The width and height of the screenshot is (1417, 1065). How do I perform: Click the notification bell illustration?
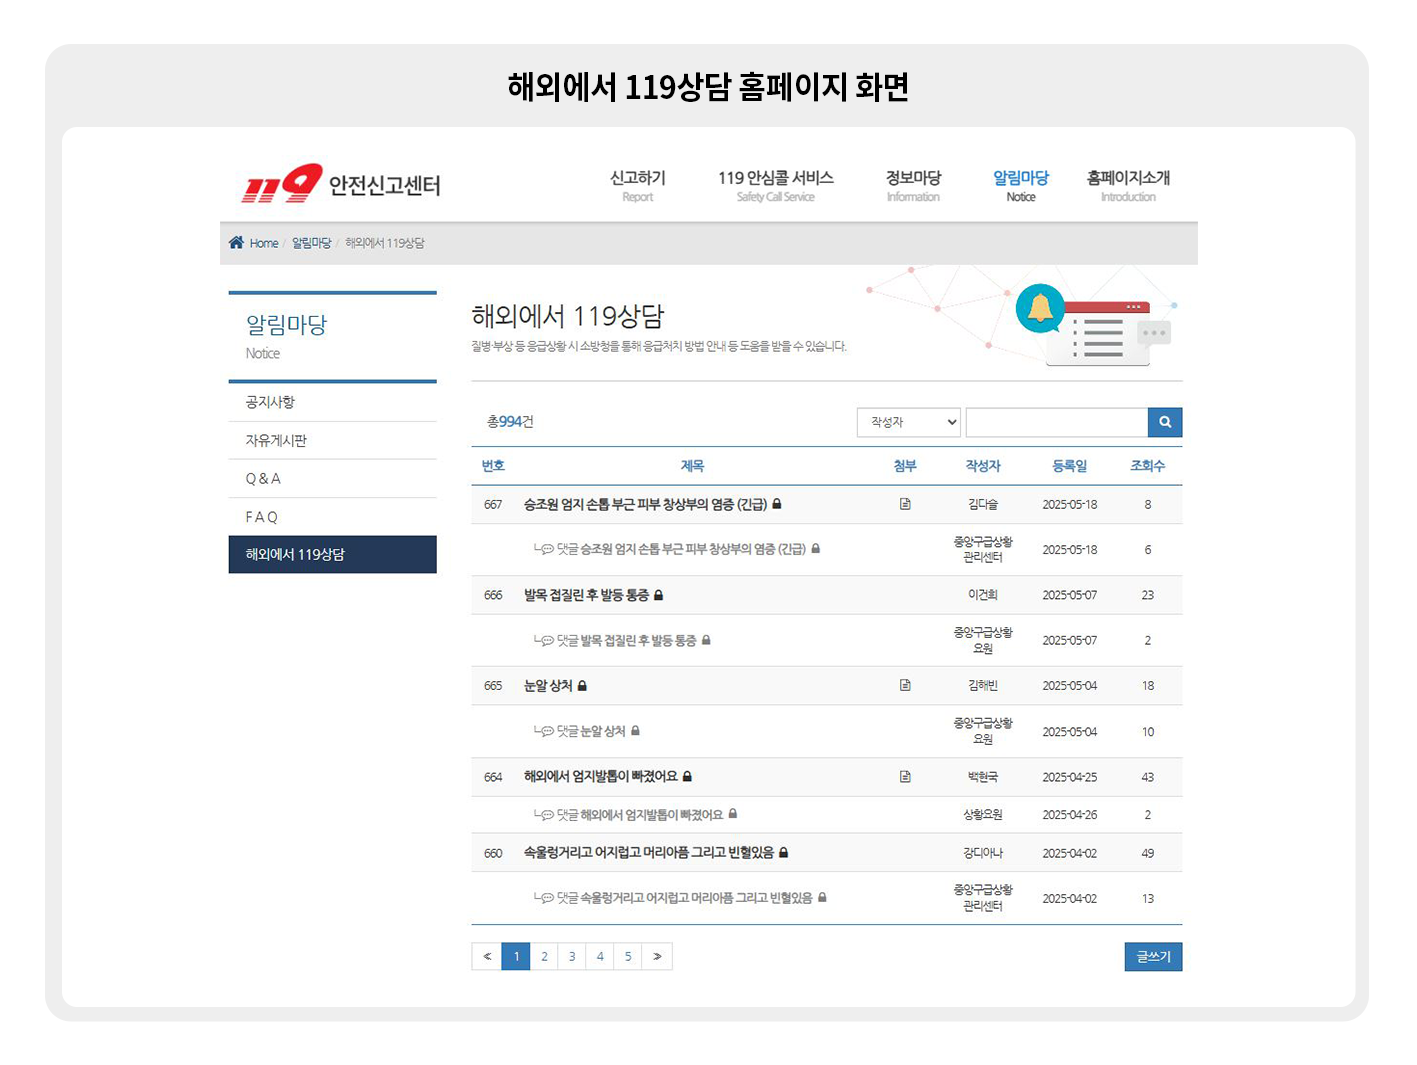(1040, 309)
